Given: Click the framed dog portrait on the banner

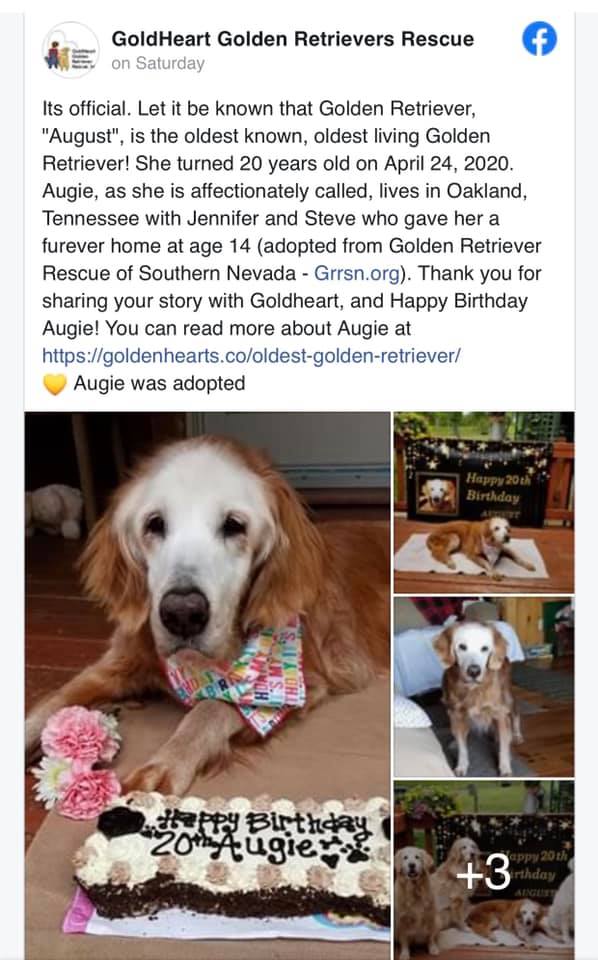Looking at the screenshot, I should 437,493.
